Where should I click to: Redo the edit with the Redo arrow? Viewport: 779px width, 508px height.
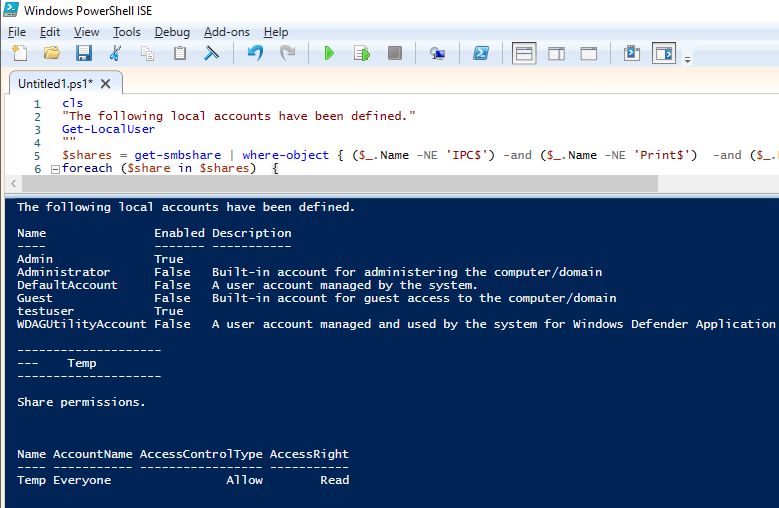coord(288,53)
